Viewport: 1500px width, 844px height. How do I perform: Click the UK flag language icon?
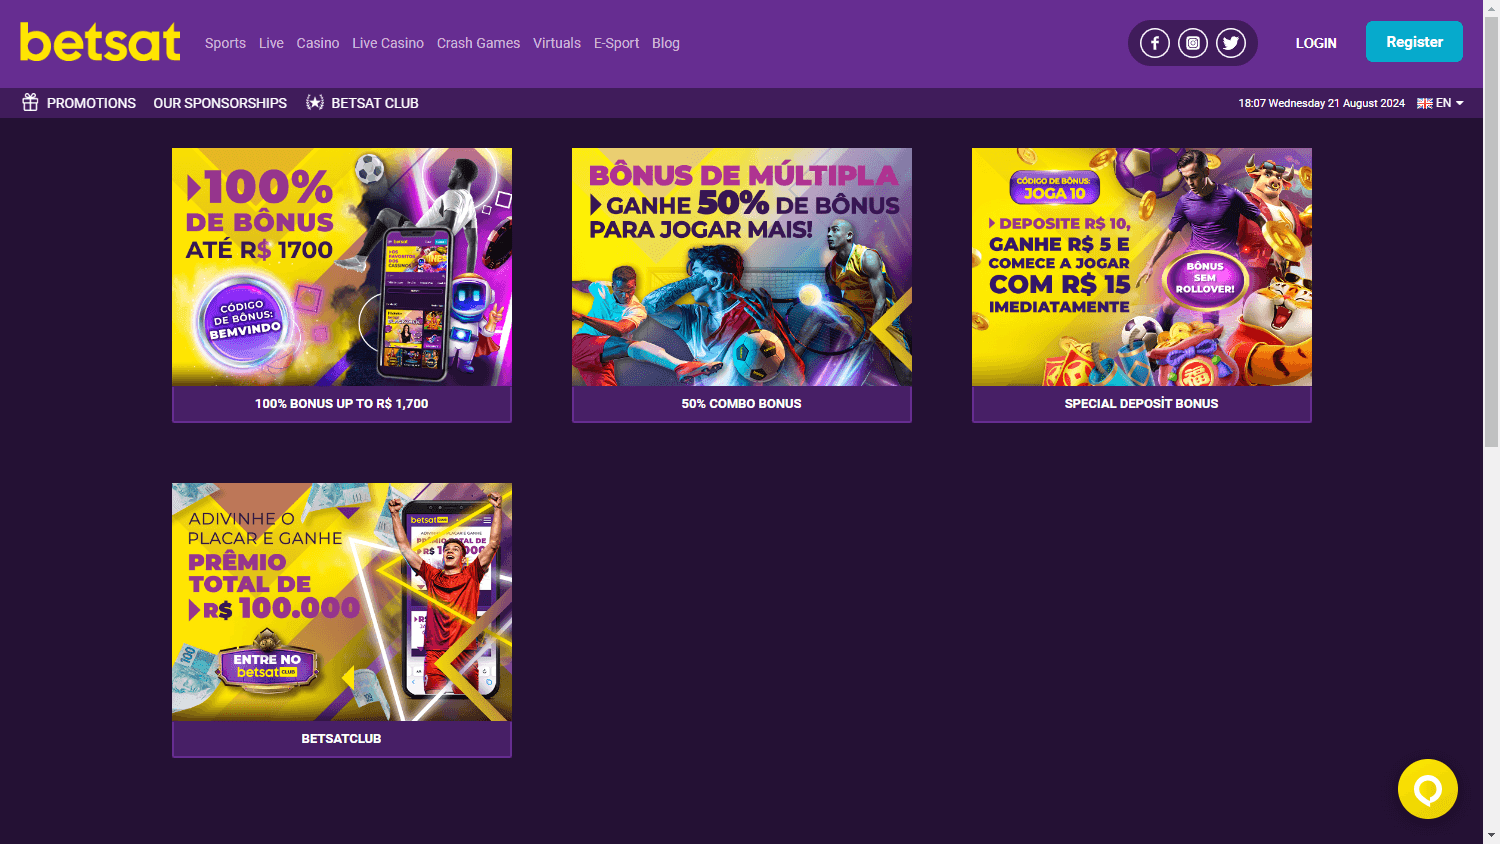[1425, 103]
